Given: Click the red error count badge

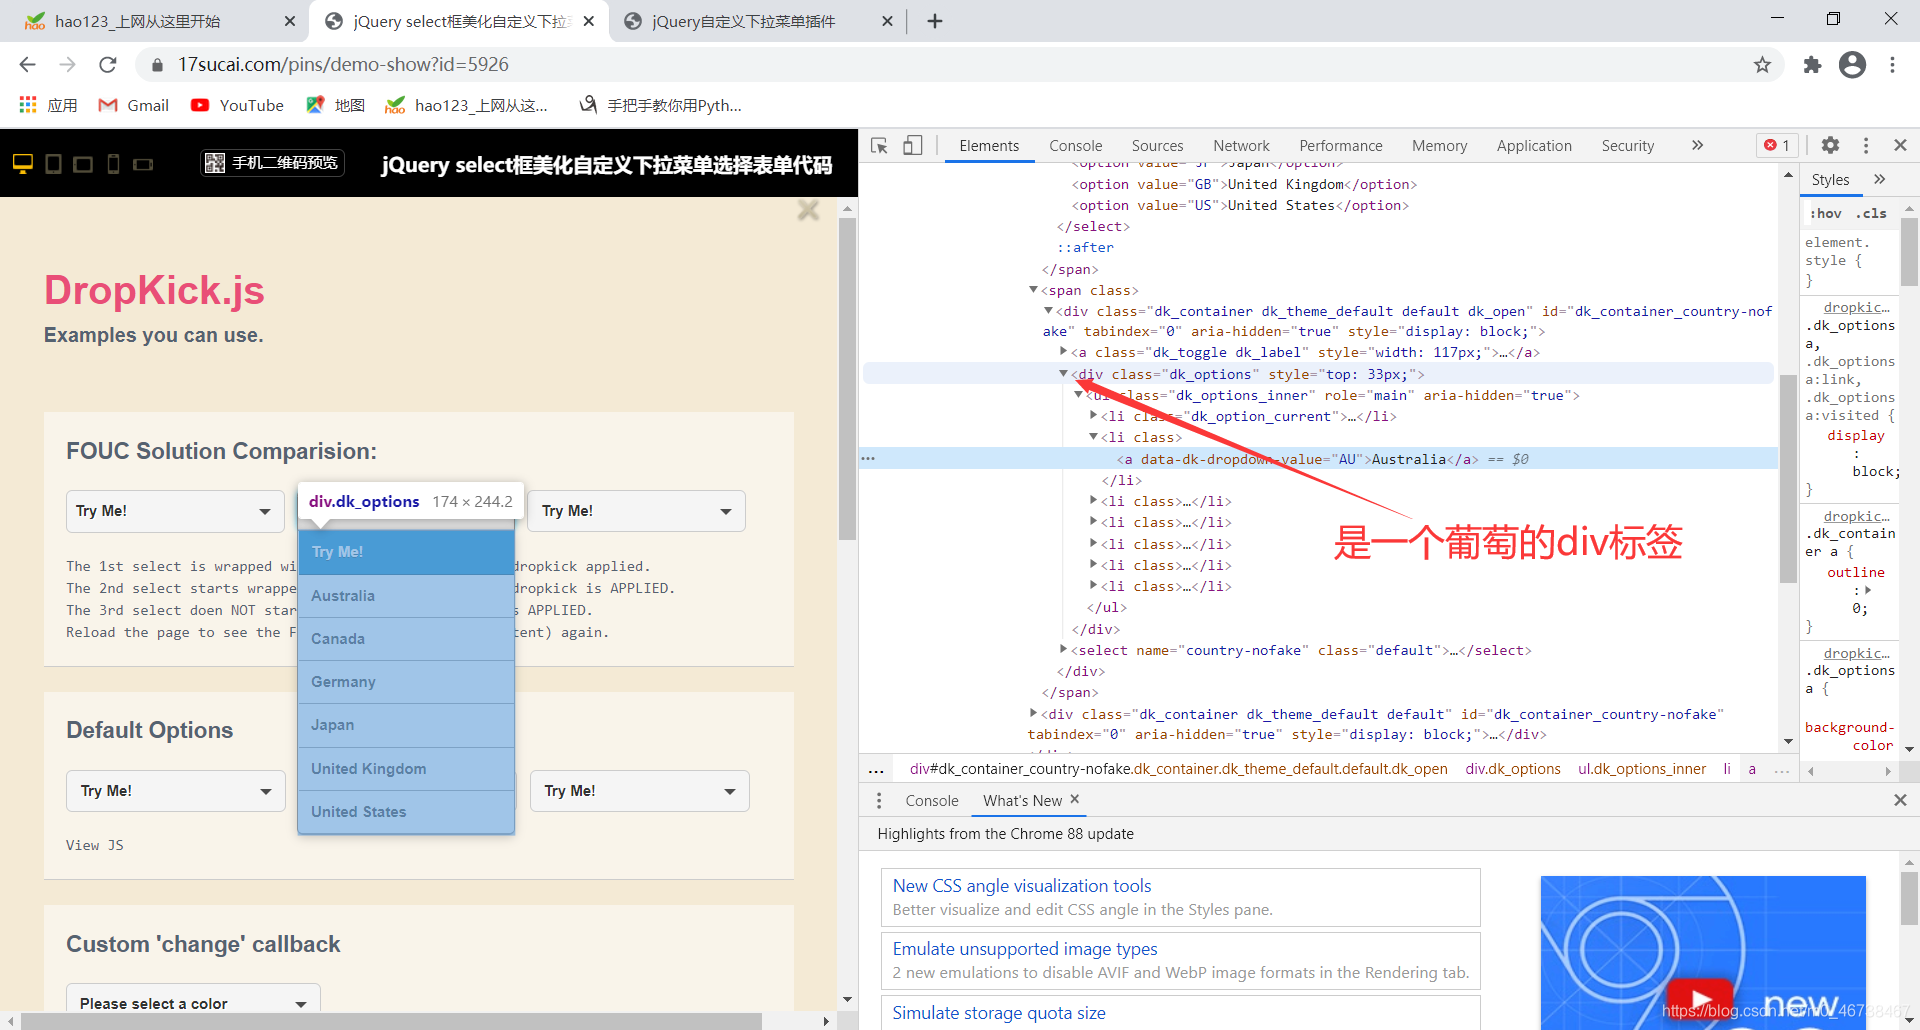Looking at the screenshot, I should pos(1777,145).
